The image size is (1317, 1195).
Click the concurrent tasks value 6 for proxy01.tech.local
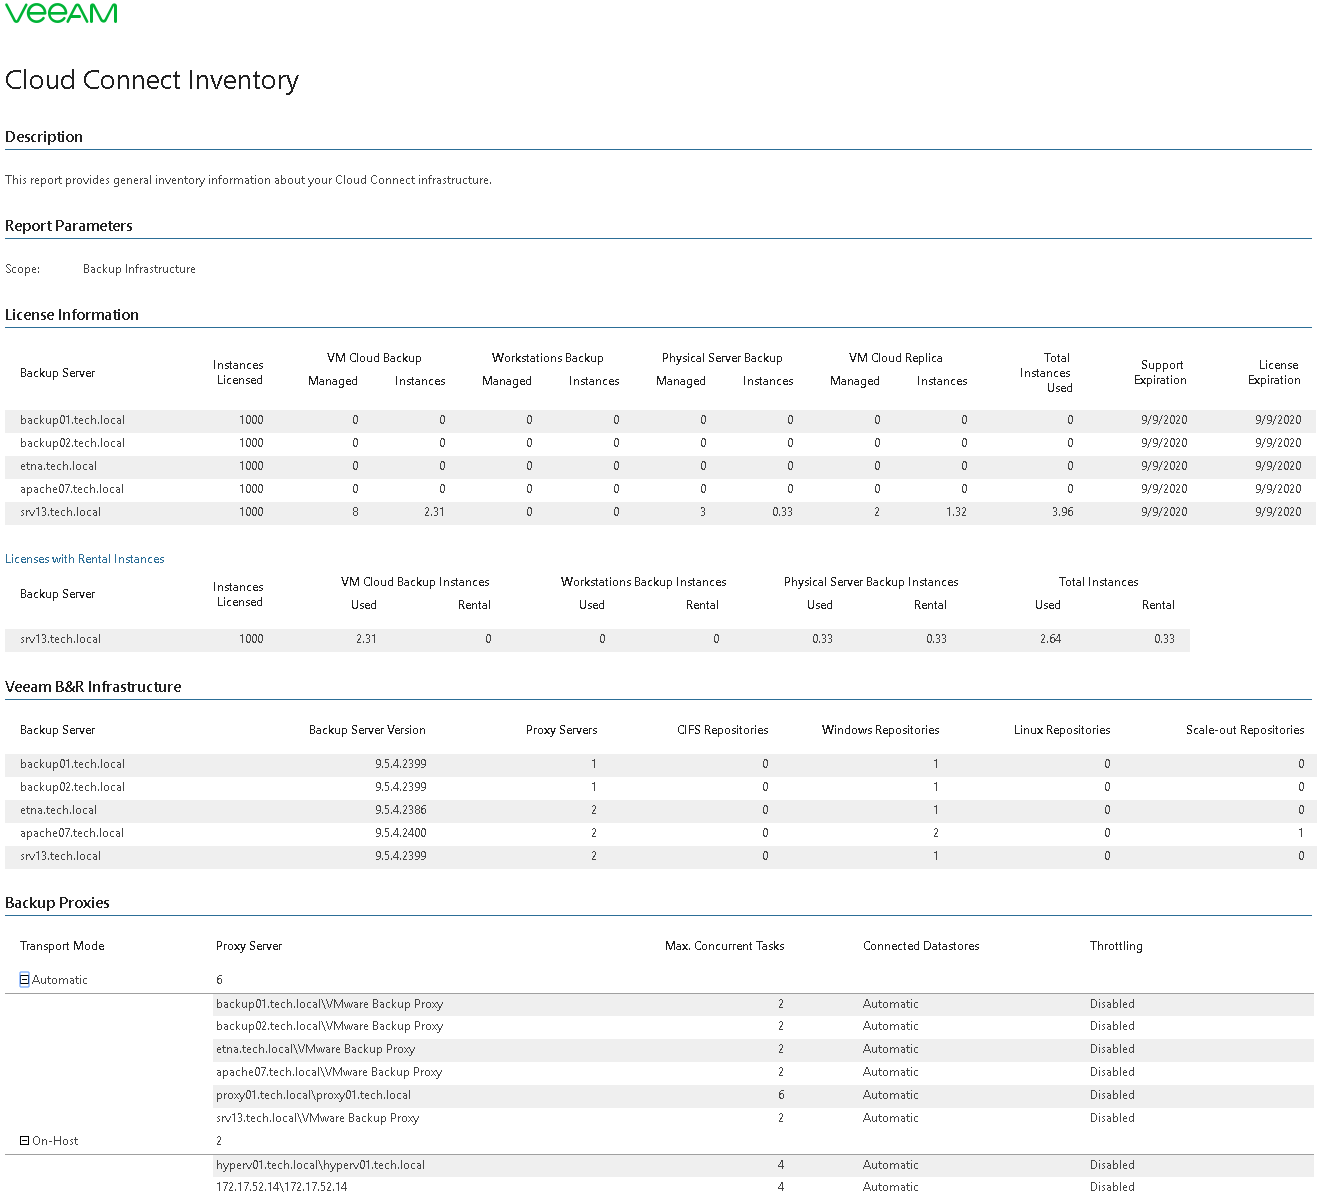[781, 1095]
